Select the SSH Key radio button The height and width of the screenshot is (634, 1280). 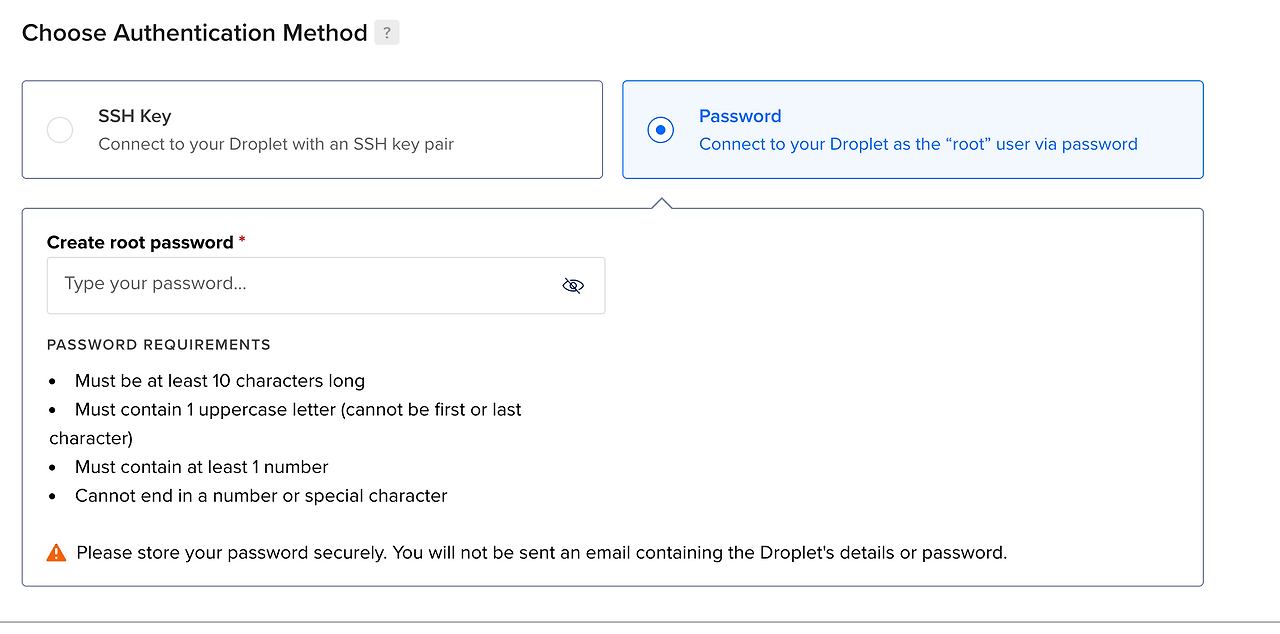[x=60, y=130]
